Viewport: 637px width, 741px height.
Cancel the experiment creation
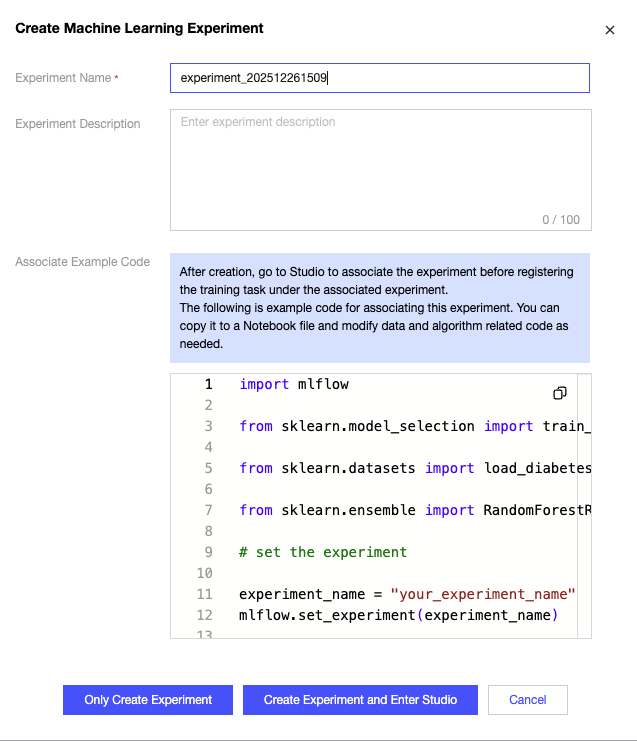point(528,700)
